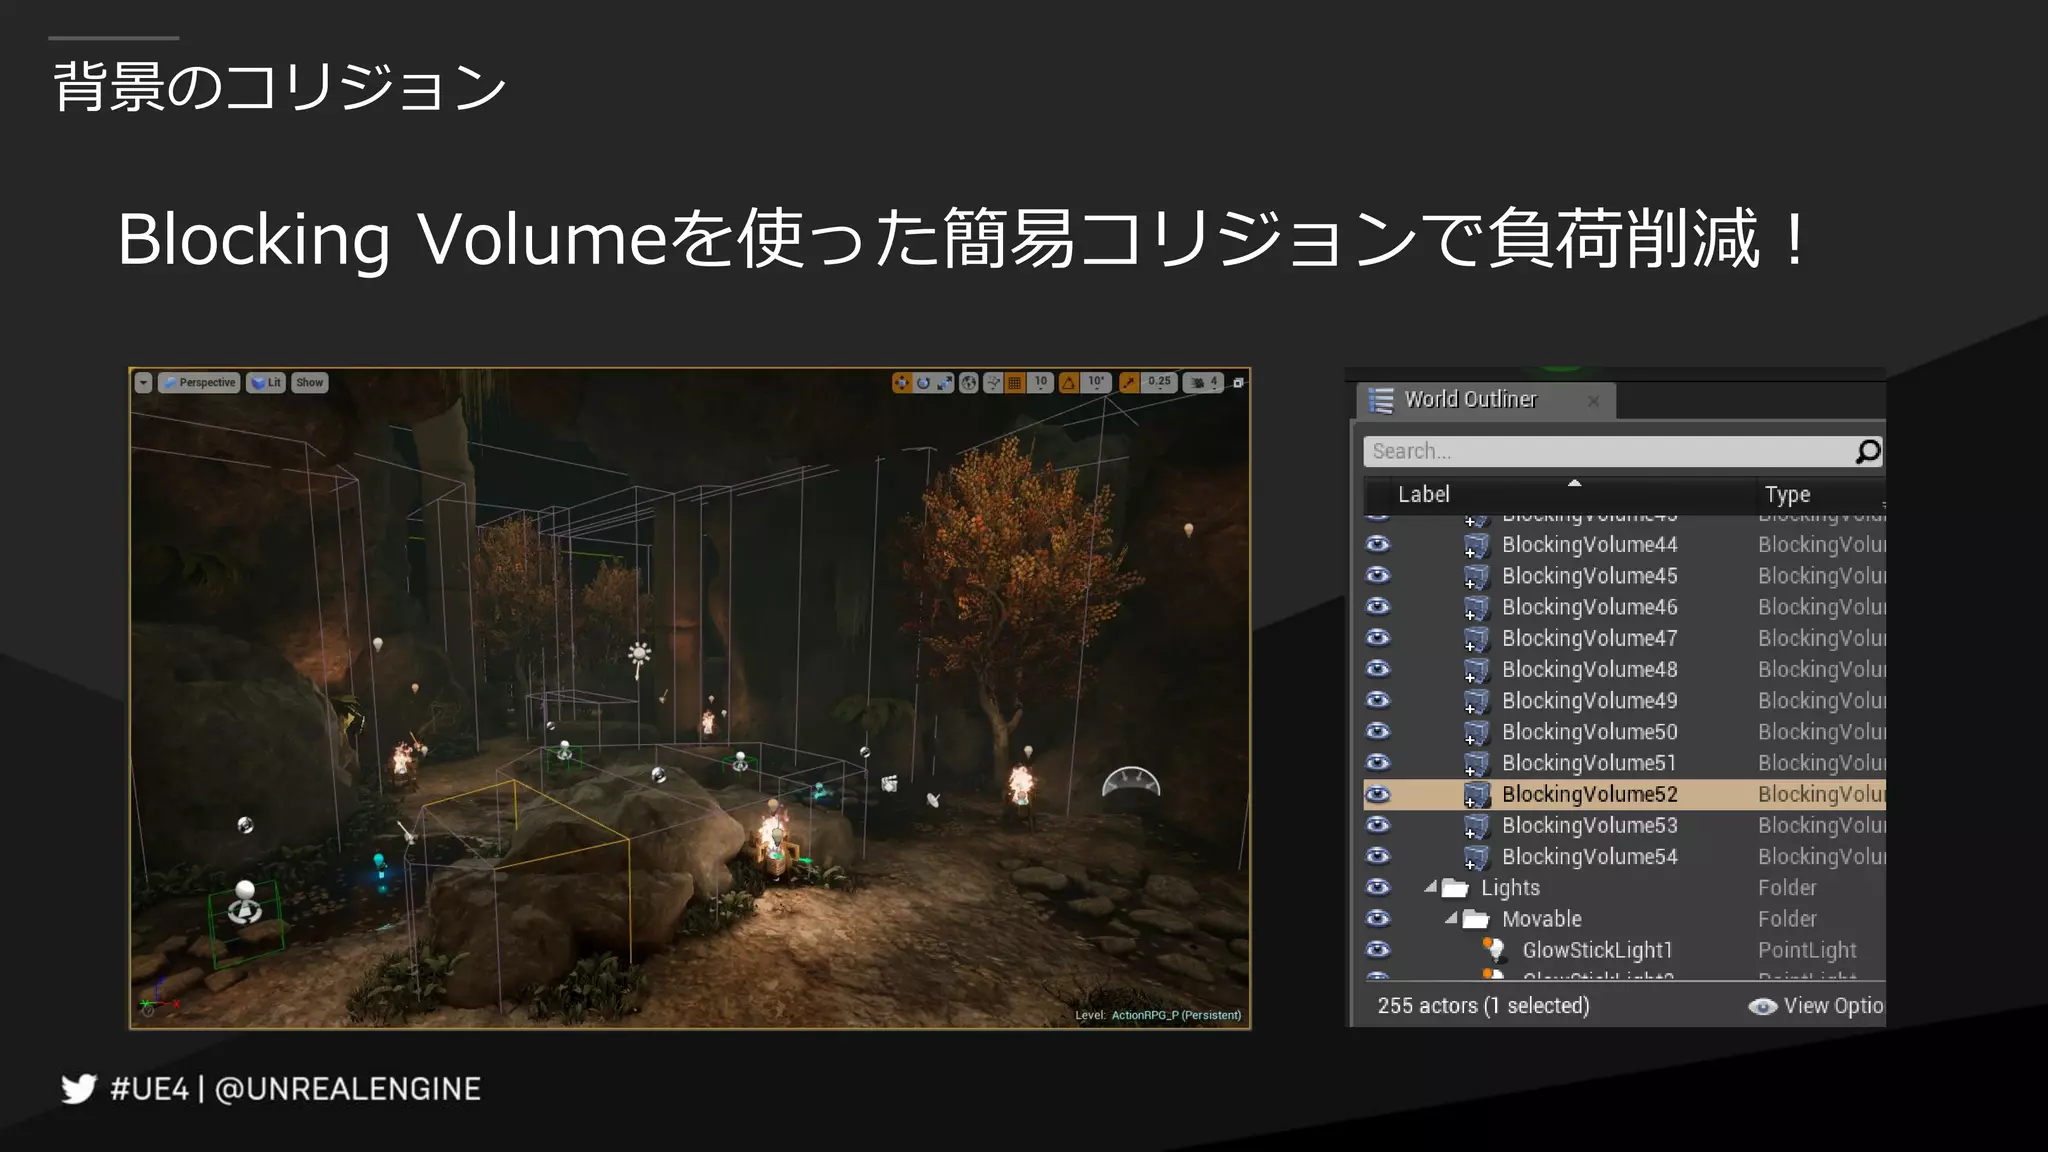Image resolution: width=2048 pixels, height=1152 pixels.
Task: Click the Twitter bird icon
Action: pyautogui.click(x=79, y=1089)
